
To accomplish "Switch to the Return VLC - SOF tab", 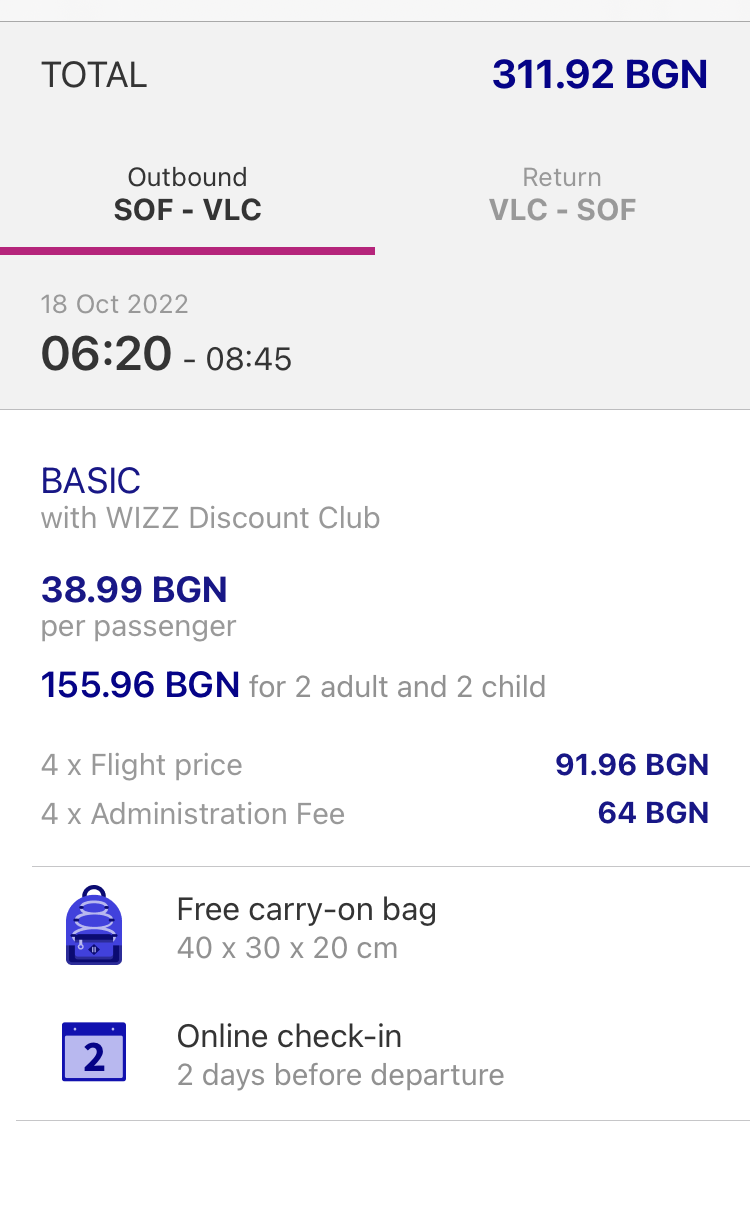I will click(x=562, y=194).
